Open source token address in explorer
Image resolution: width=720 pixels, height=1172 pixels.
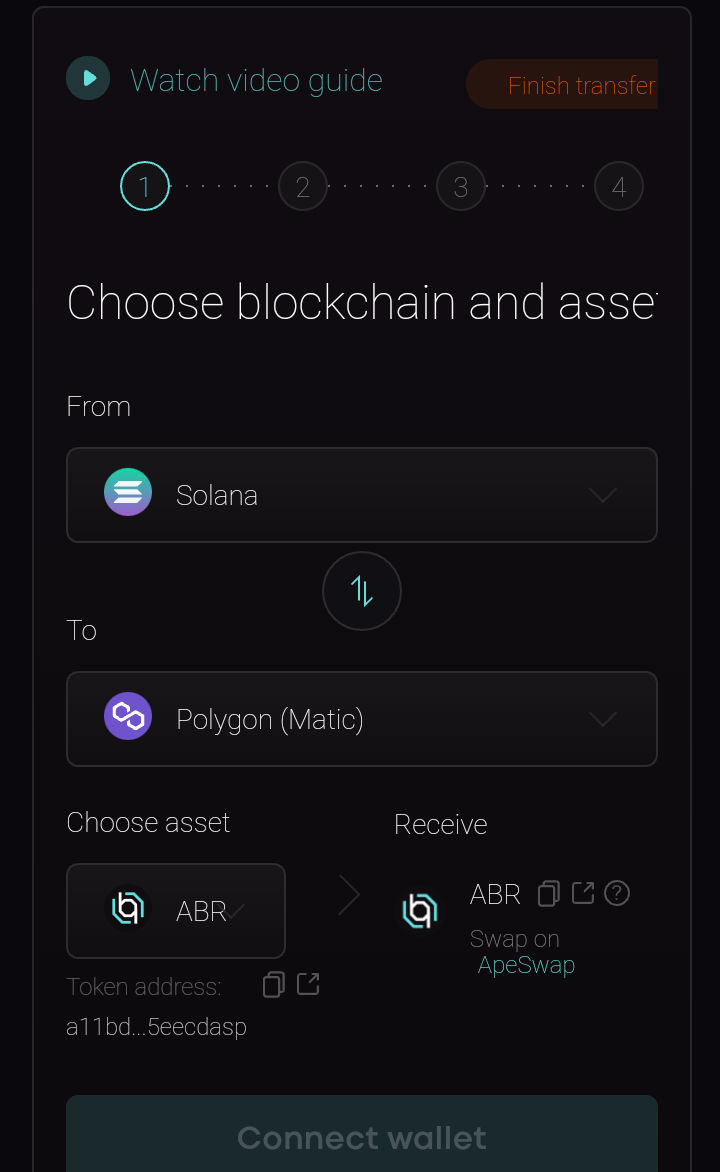[308, 984]
